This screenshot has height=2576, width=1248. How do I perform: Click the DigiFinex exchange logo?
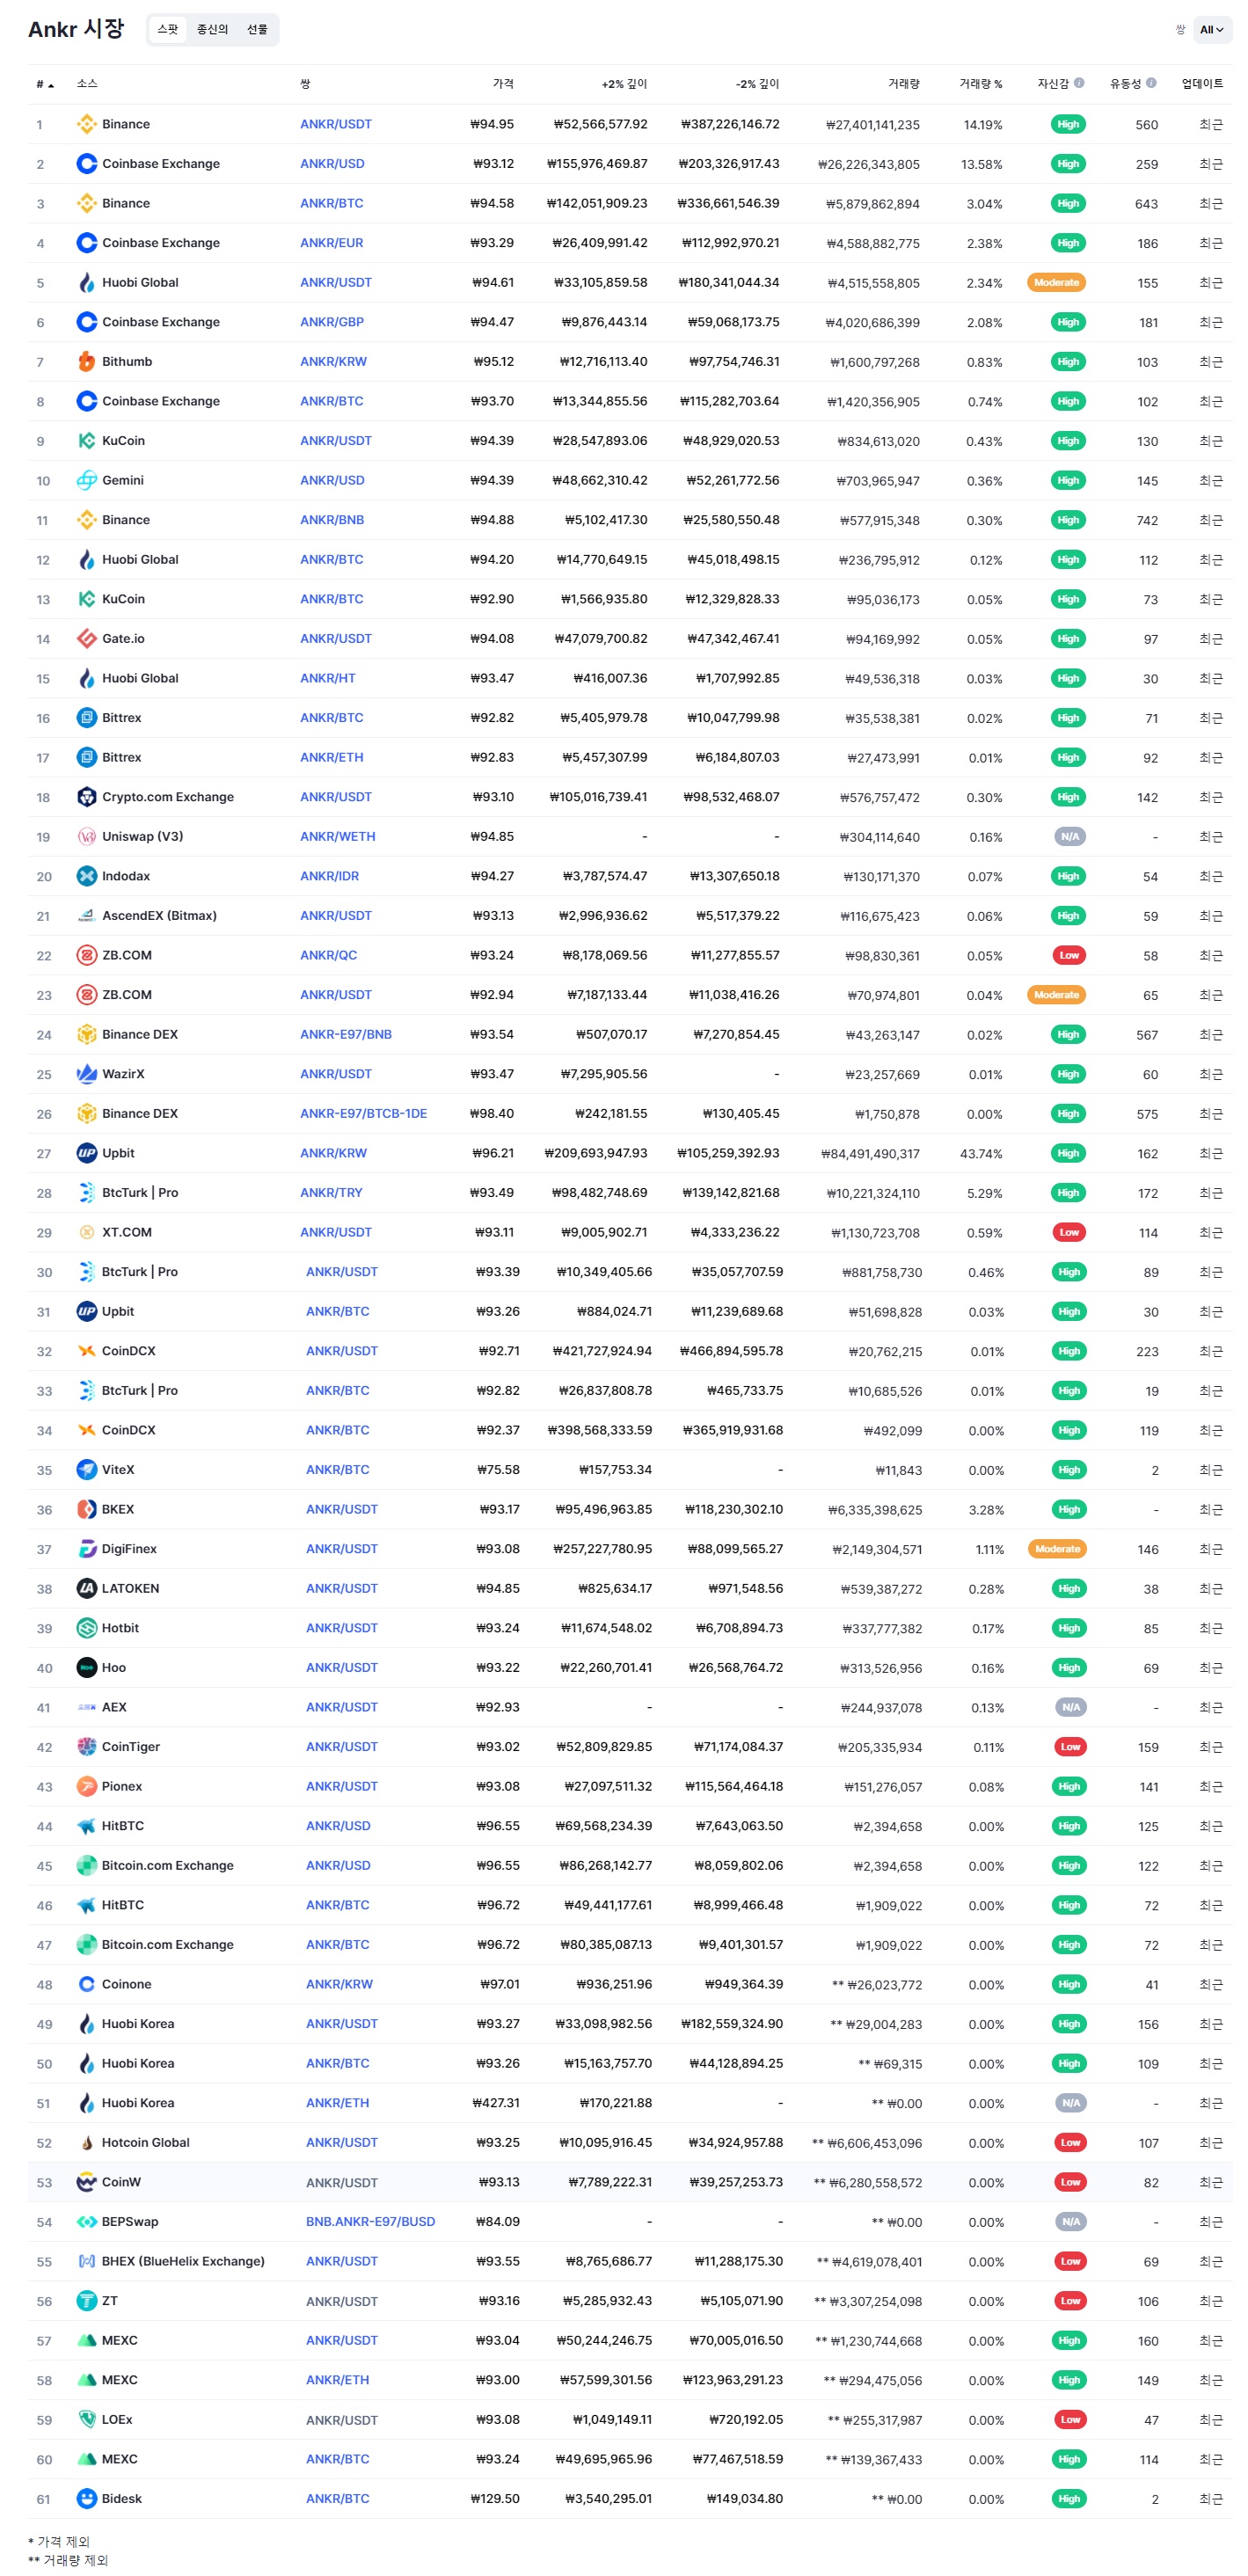[87, 1549]
